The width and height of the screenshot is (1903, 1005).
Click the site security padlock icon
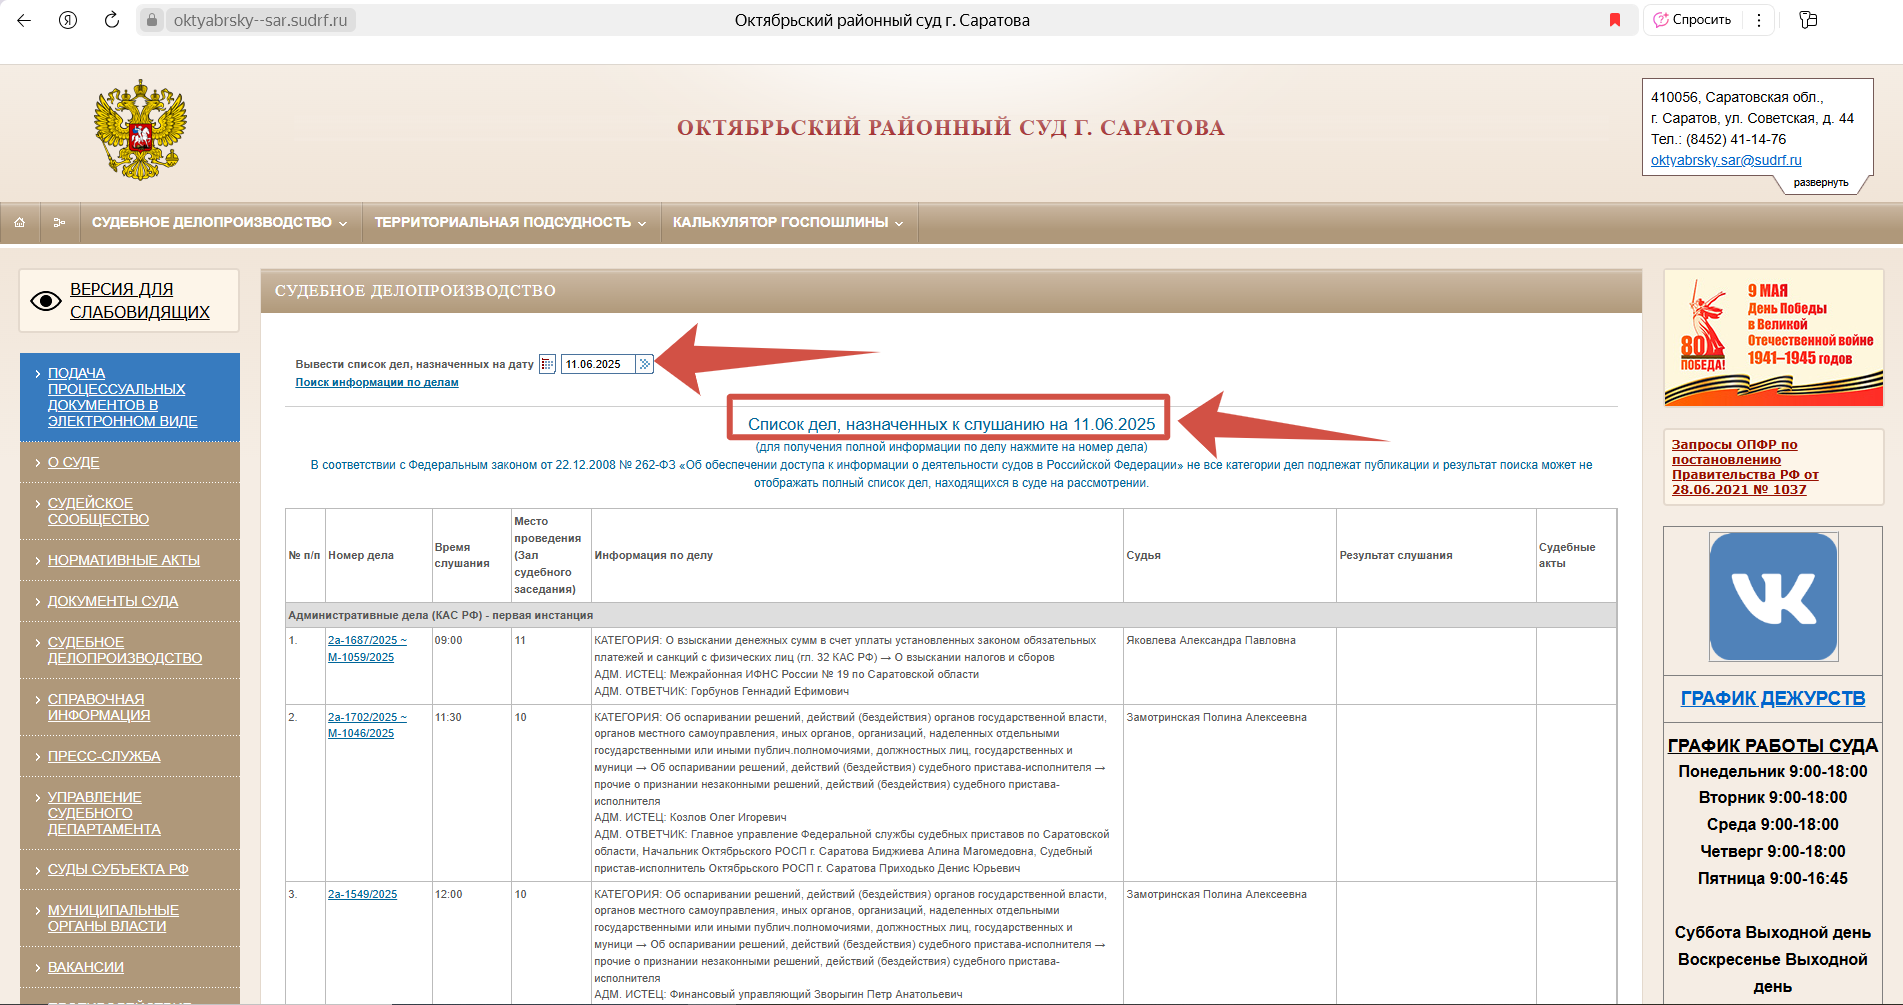(152, 20)
